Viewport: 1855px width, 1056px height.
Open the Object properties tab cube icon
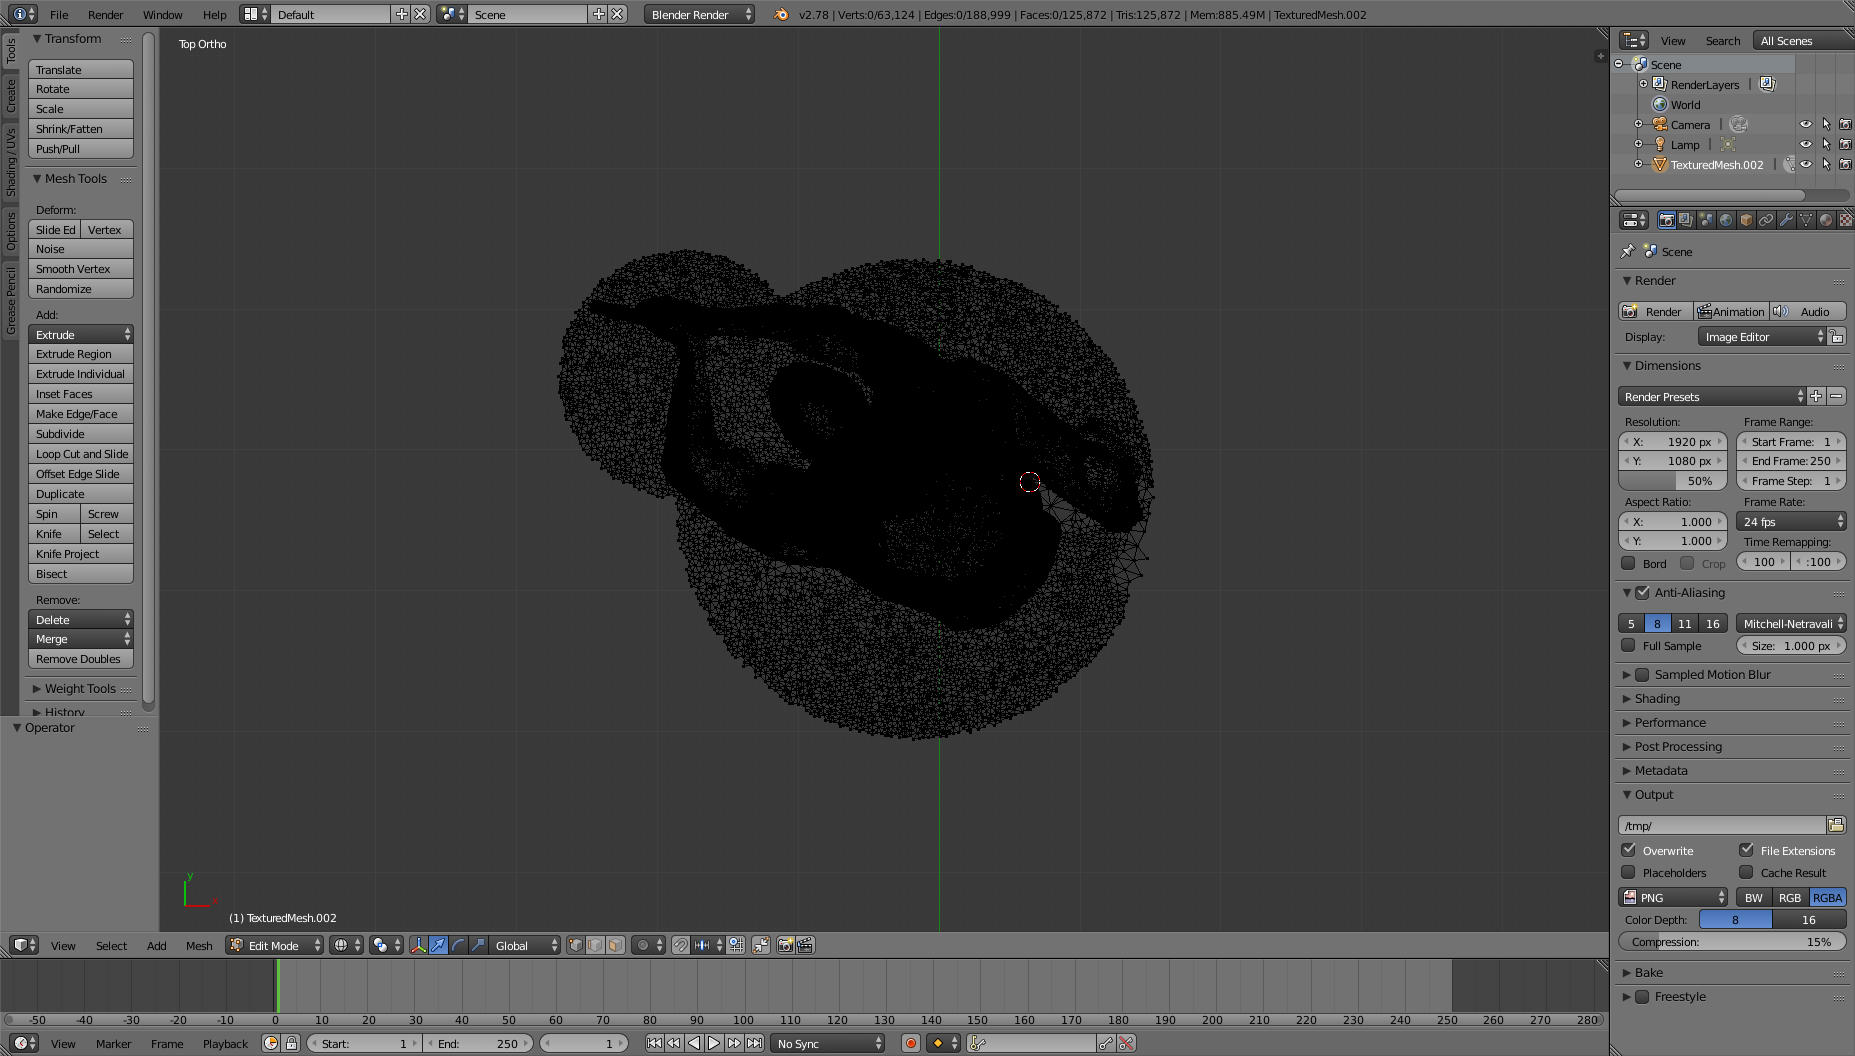(x=1746, y=220)
